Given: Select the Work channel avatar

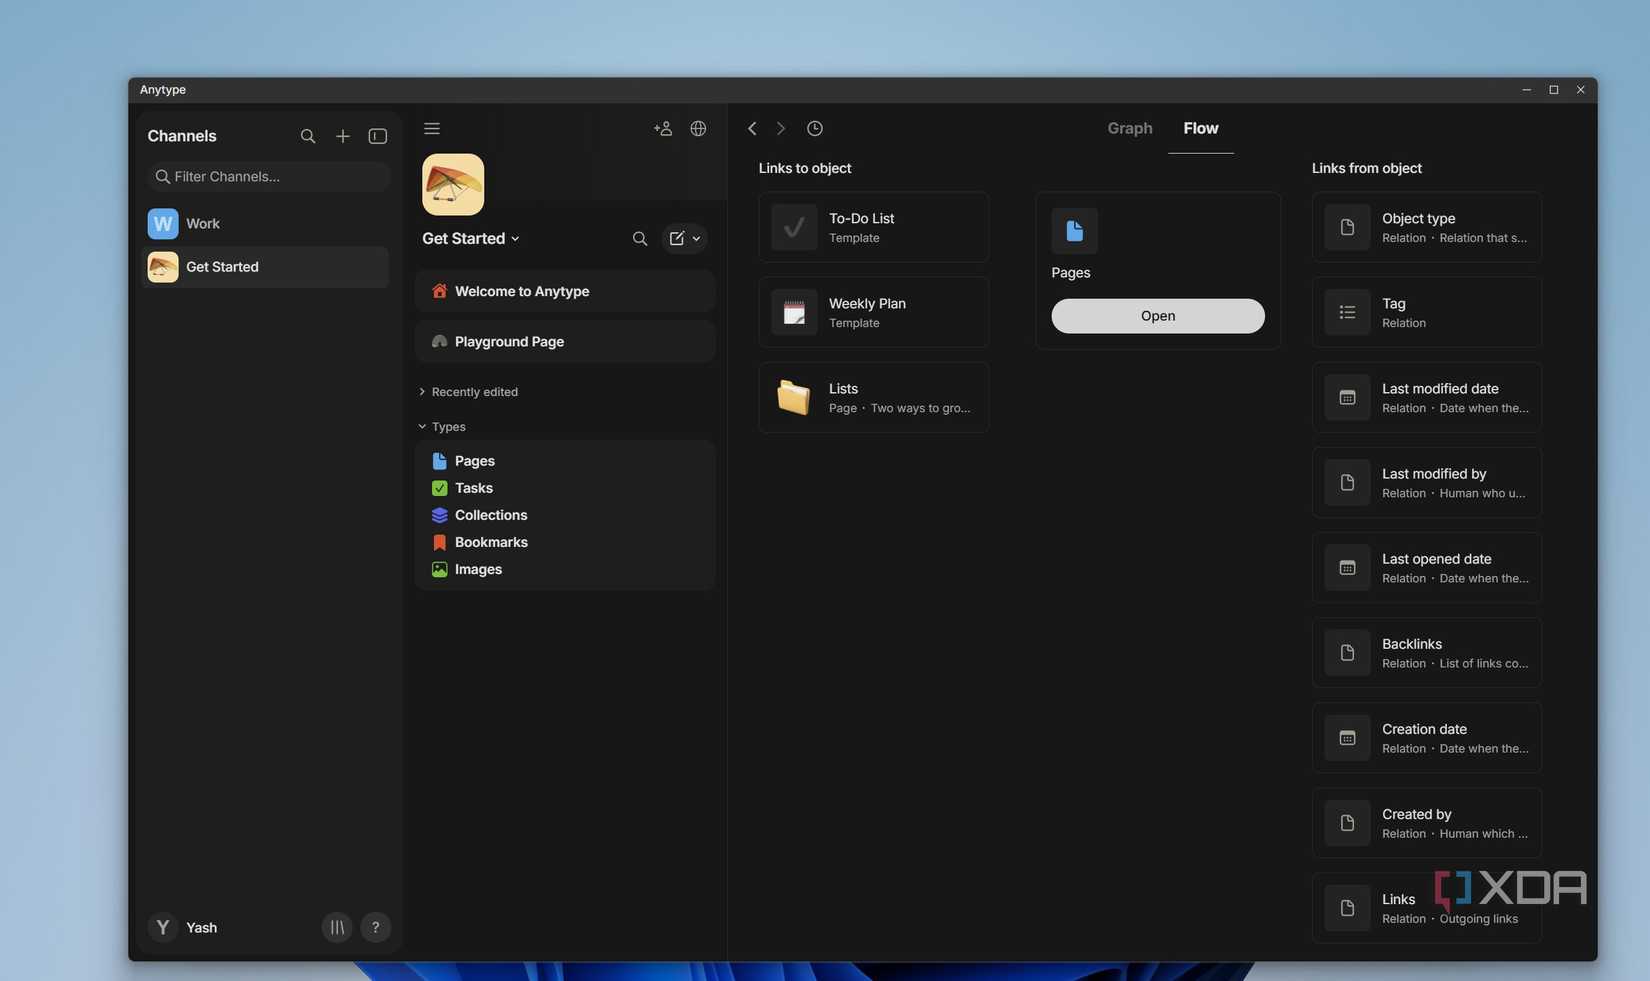Looking at the screenshot, I should (163, 223).
